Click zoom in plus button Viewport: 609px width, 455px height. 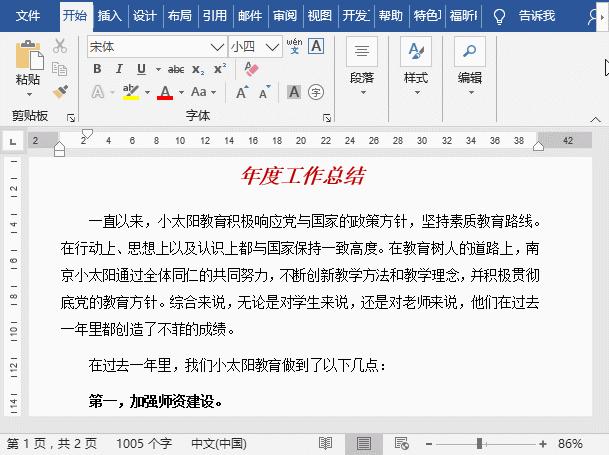click(543, 444)
